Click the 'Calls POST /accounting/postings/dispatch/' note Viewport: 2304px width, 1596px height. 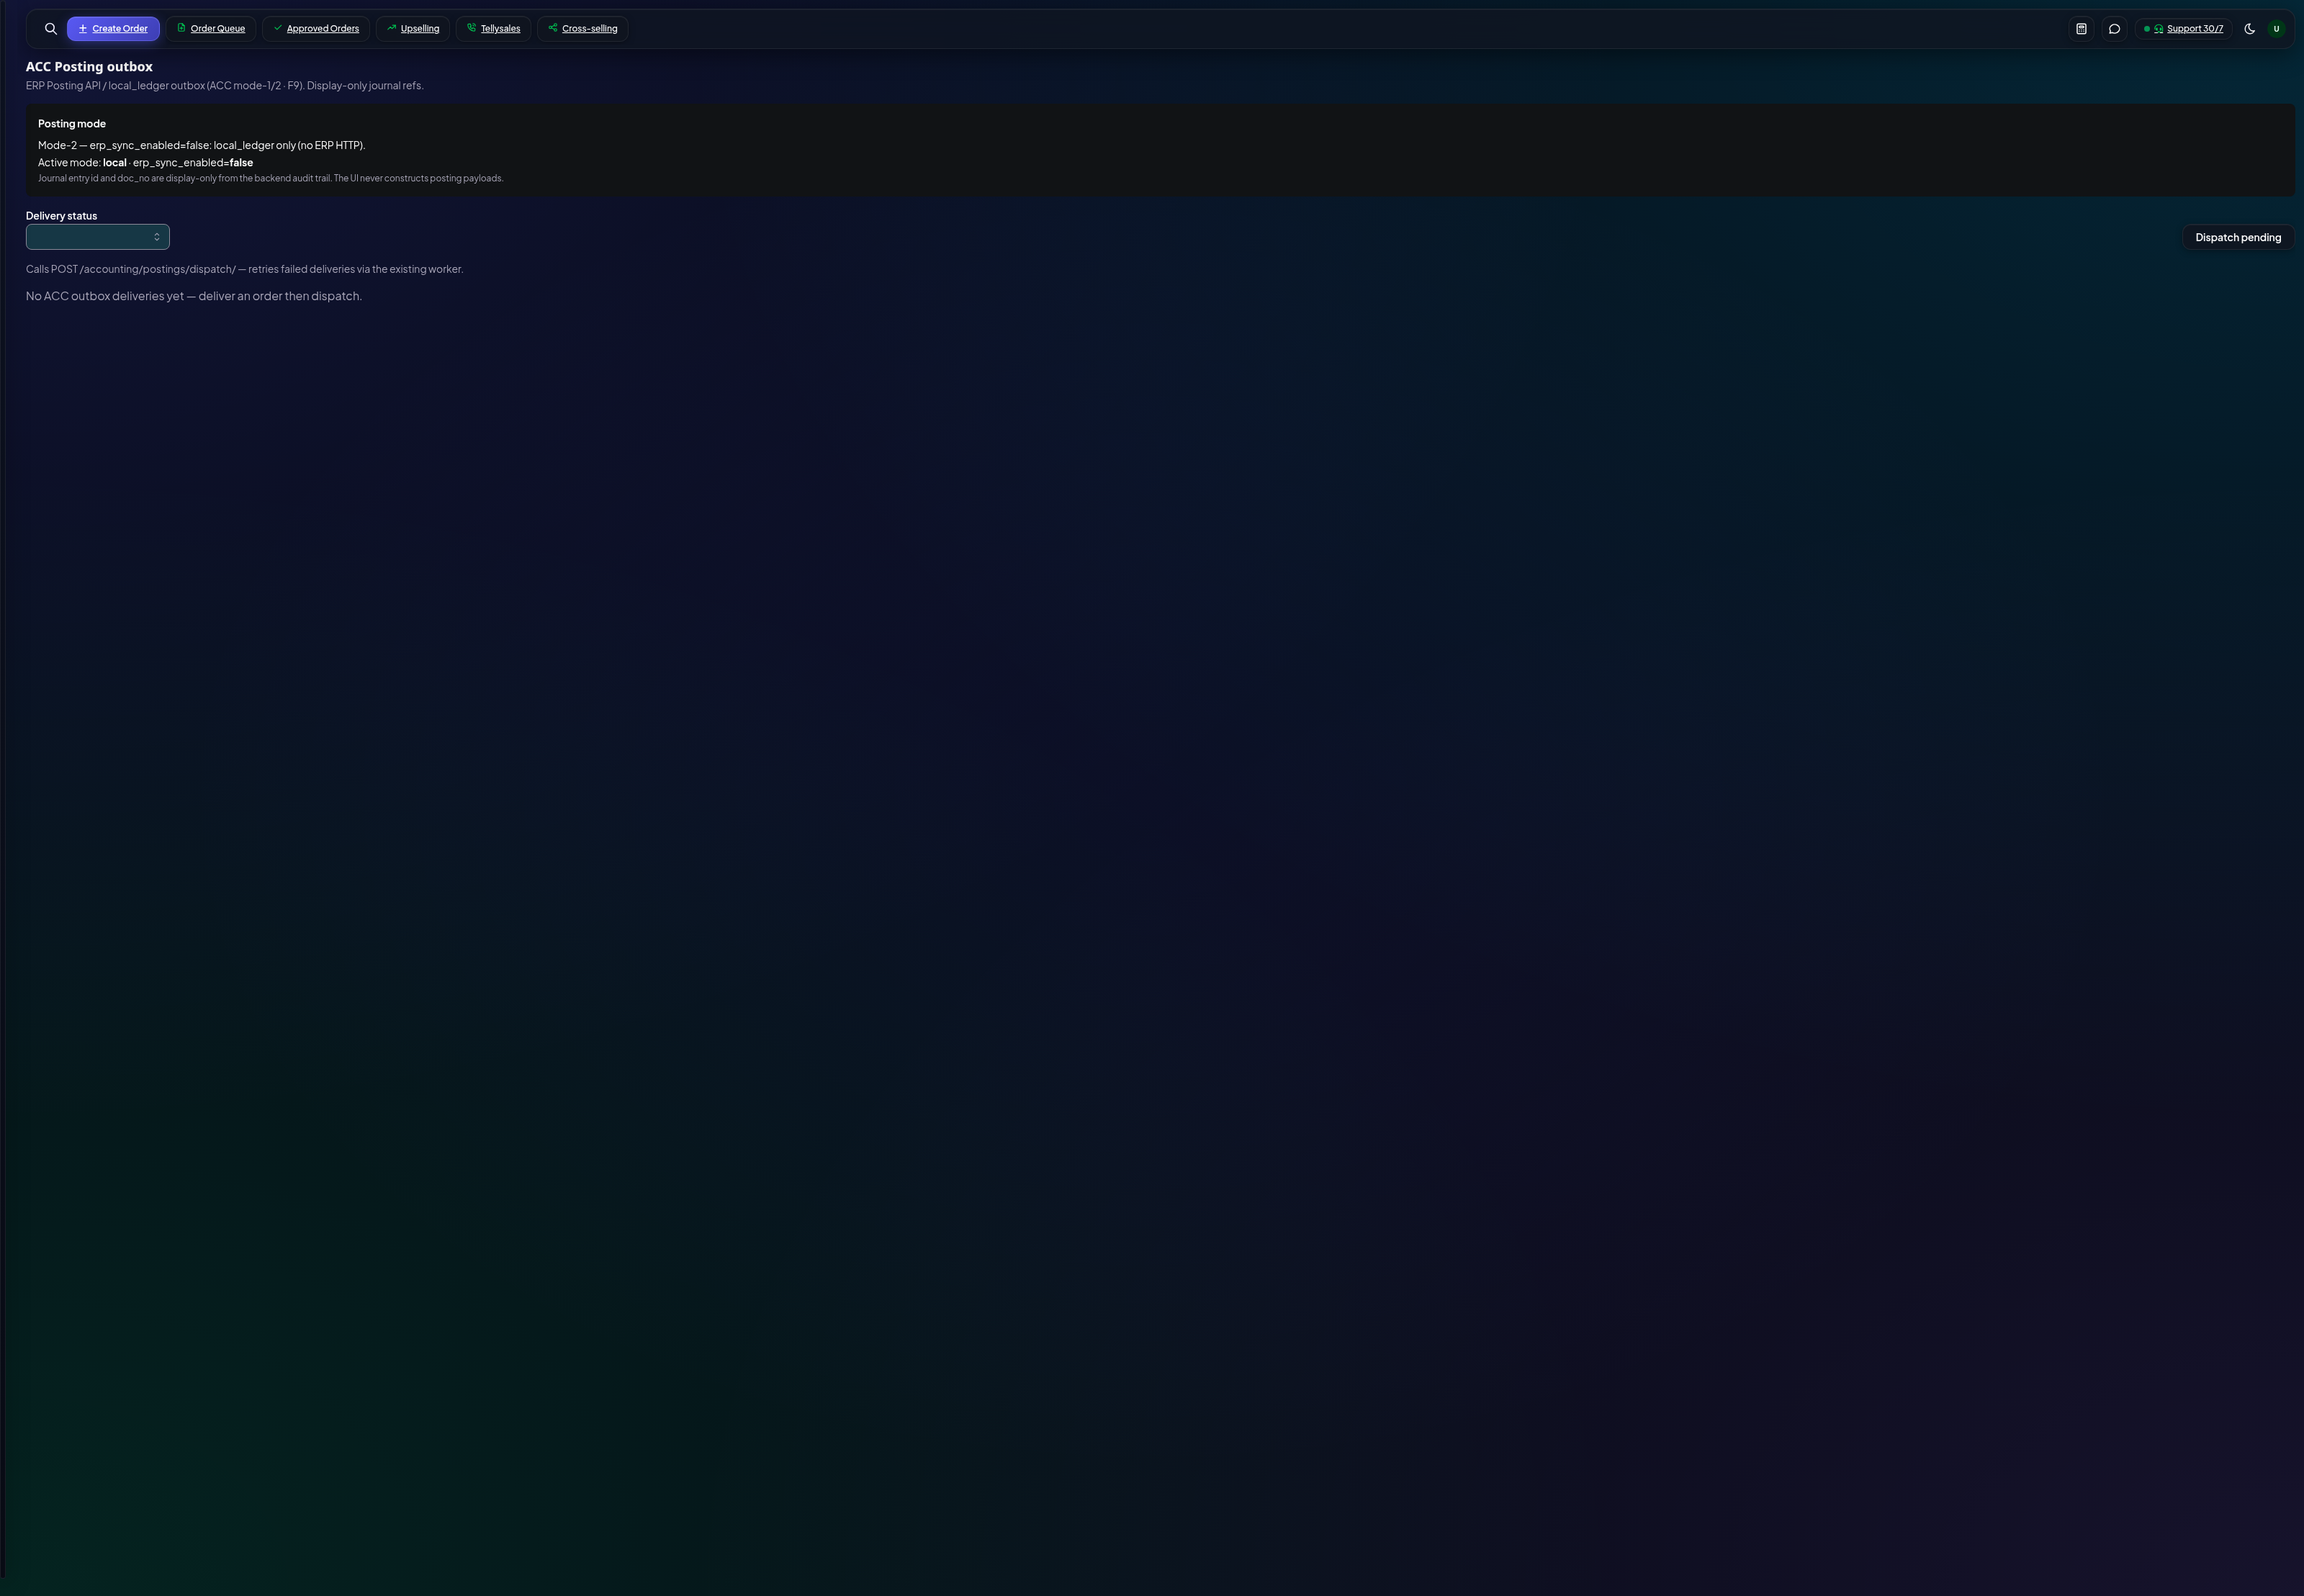point(245,269)
